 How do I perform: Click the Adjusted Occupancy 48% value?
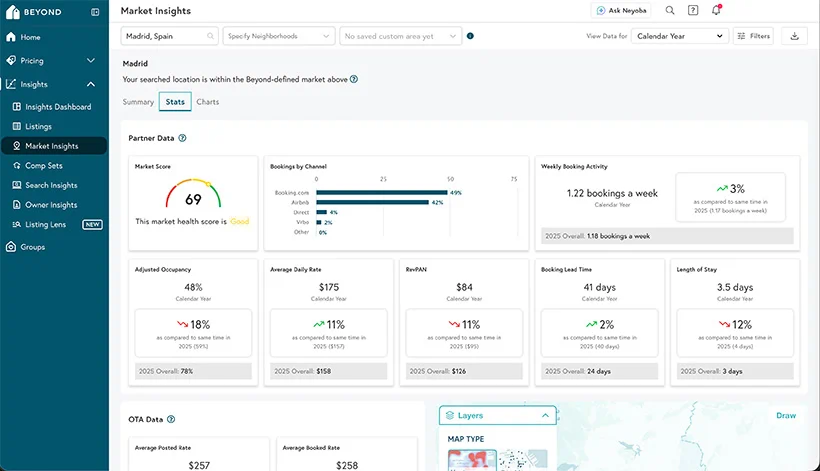(193, 287)
